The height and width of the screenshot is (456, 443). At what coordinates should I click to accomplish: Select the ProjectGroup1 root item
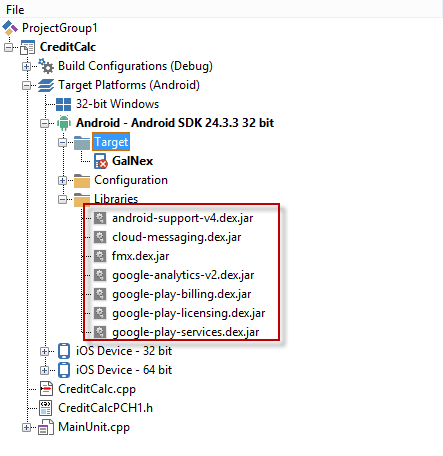60,28
